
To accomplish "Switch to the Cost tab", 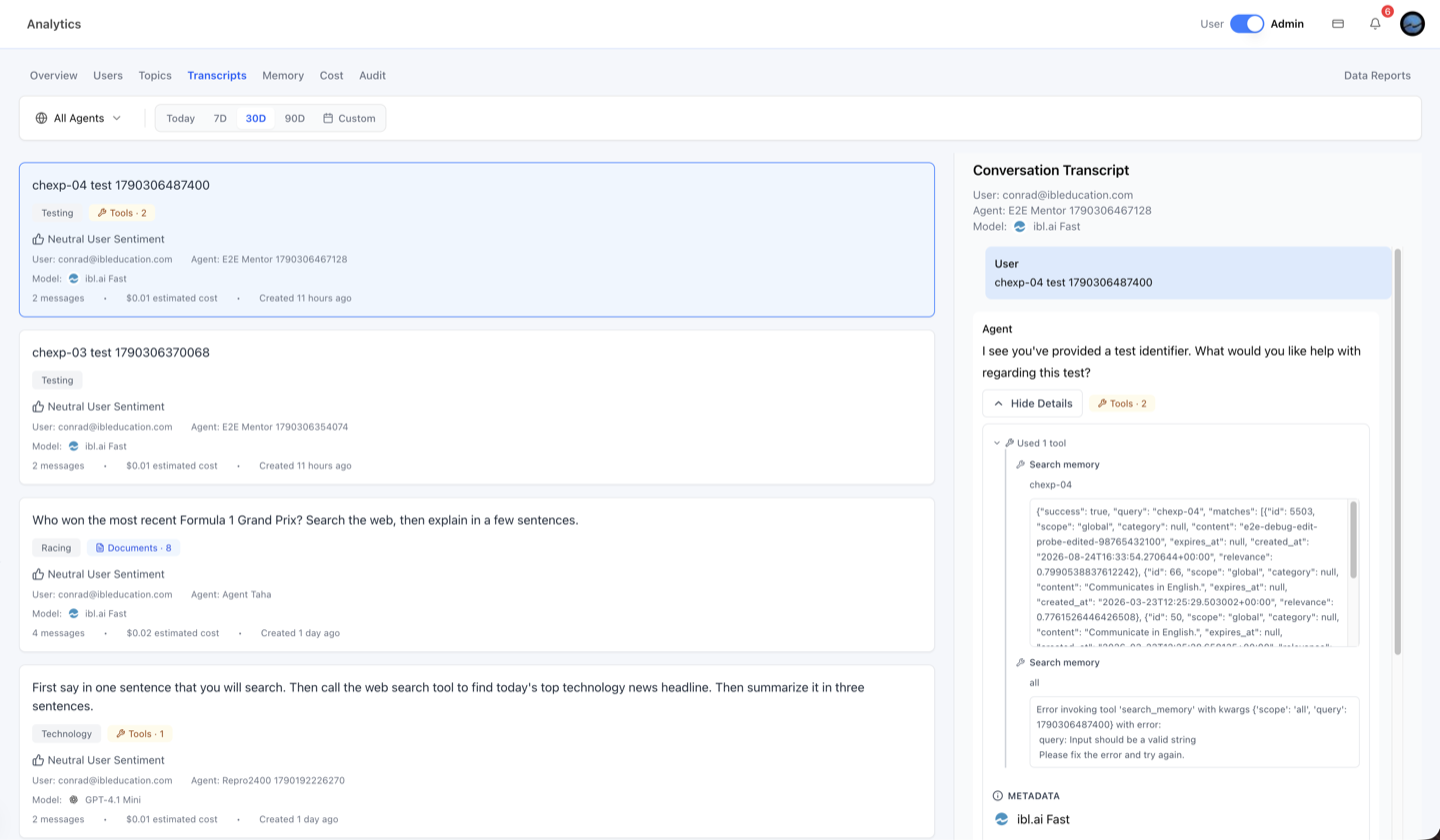I will tap(332, 76).
